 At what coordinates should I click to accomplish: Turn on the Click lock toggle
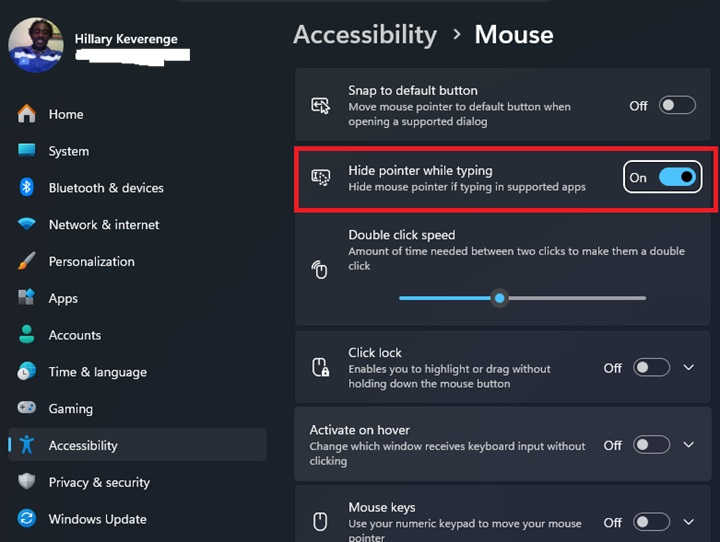coord(651,367)
